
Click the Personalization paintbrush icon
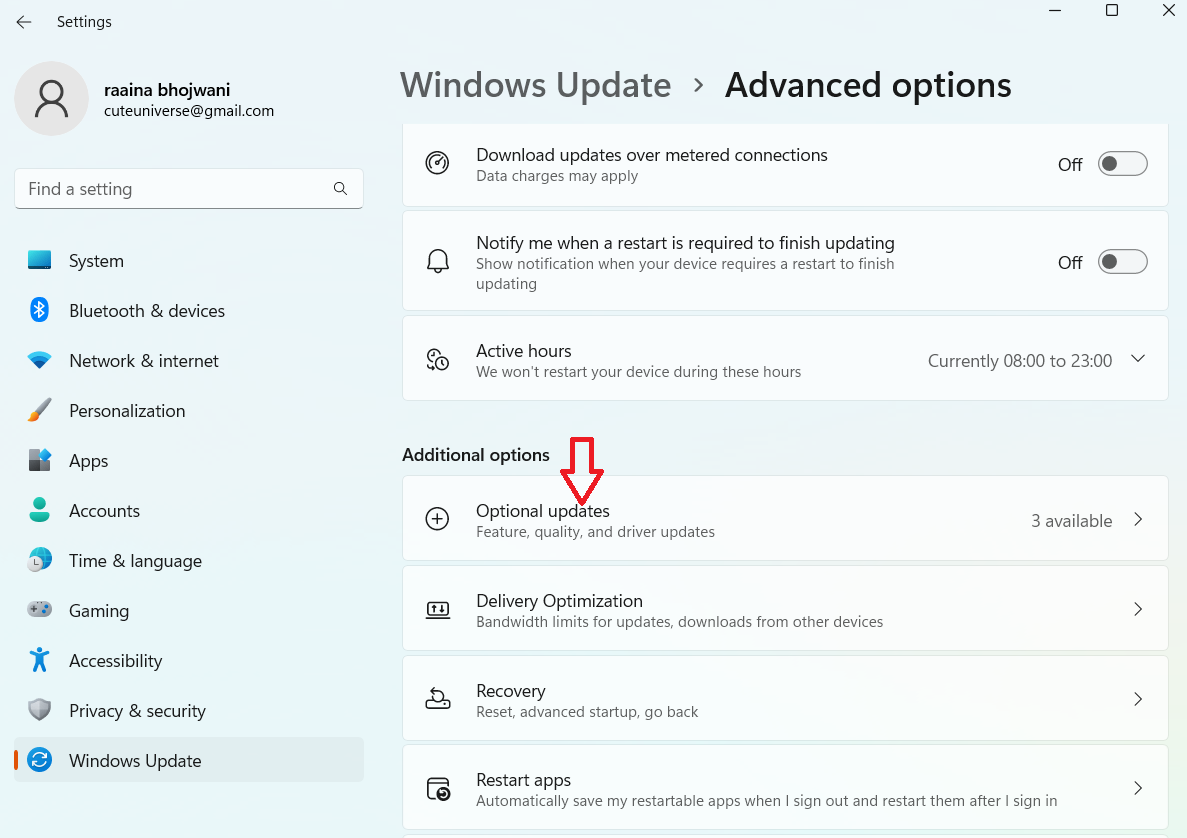(40, 411)
